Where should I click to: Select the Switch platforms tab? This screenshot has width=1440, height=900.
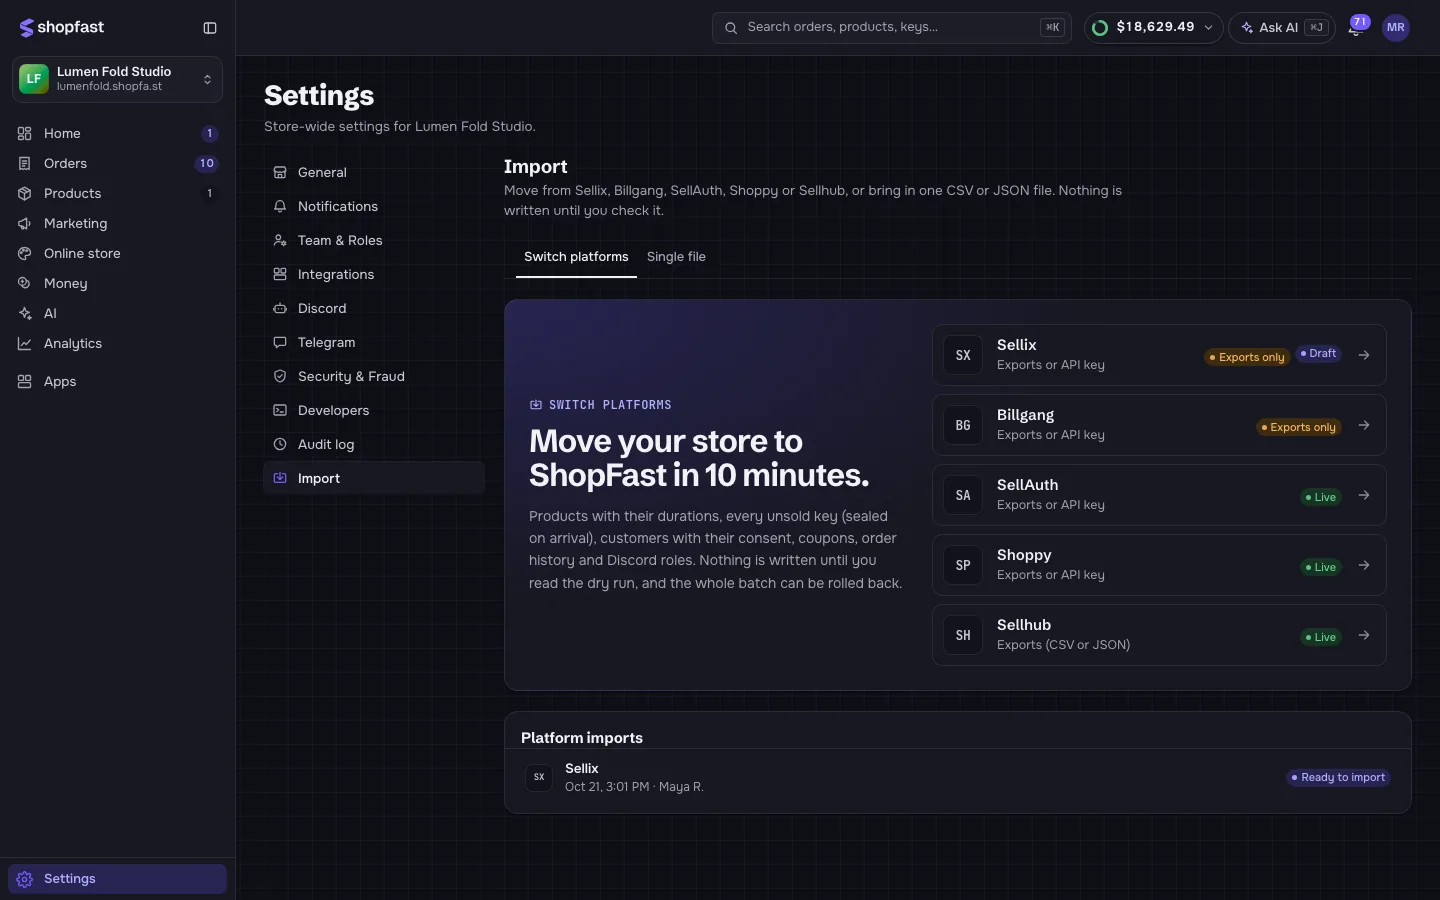point(576,257)
